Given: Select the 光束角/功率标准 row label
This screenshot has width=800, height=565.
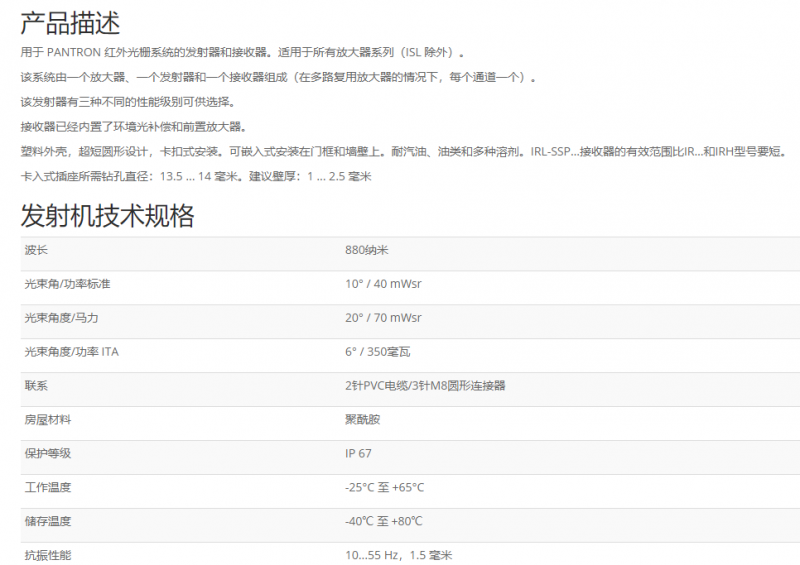Looking at the screenshot, I should [68, 284].
